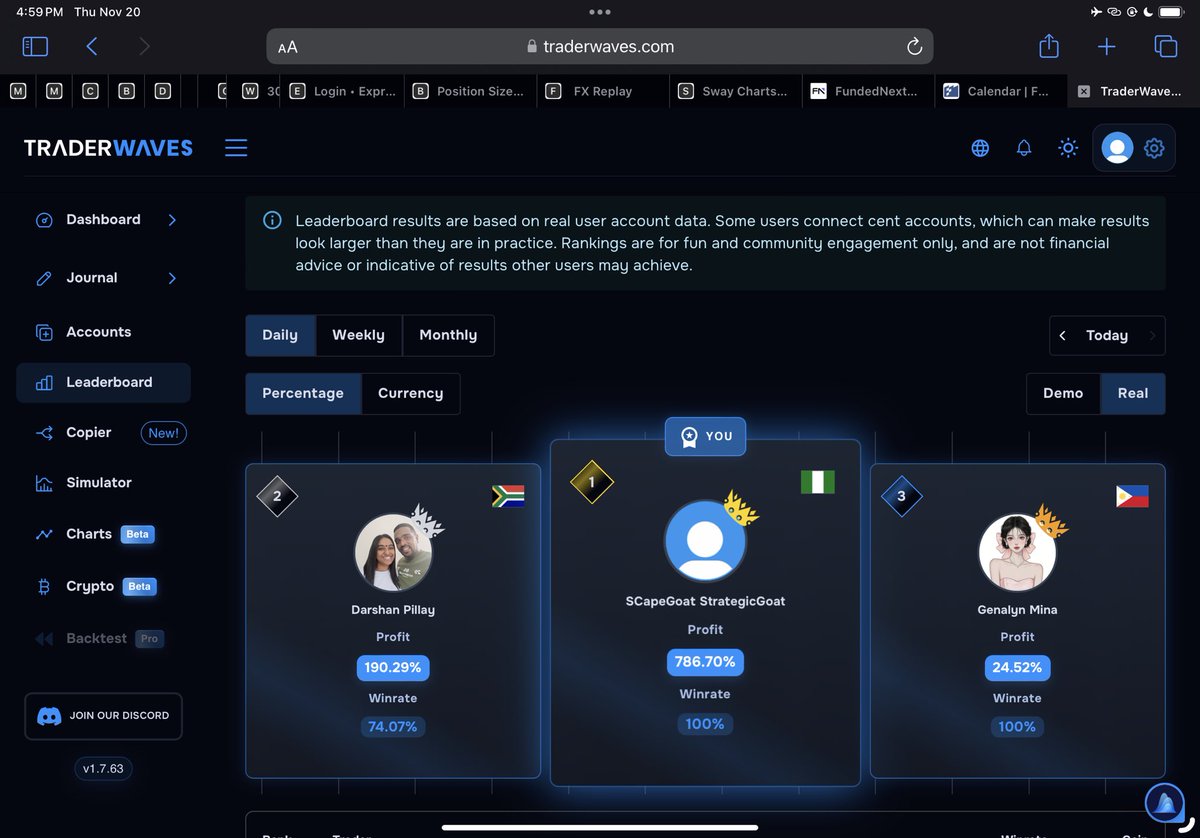1200x838 pixels.
Task: Select the Weekly period option
Action: click(x=358, y=335)
